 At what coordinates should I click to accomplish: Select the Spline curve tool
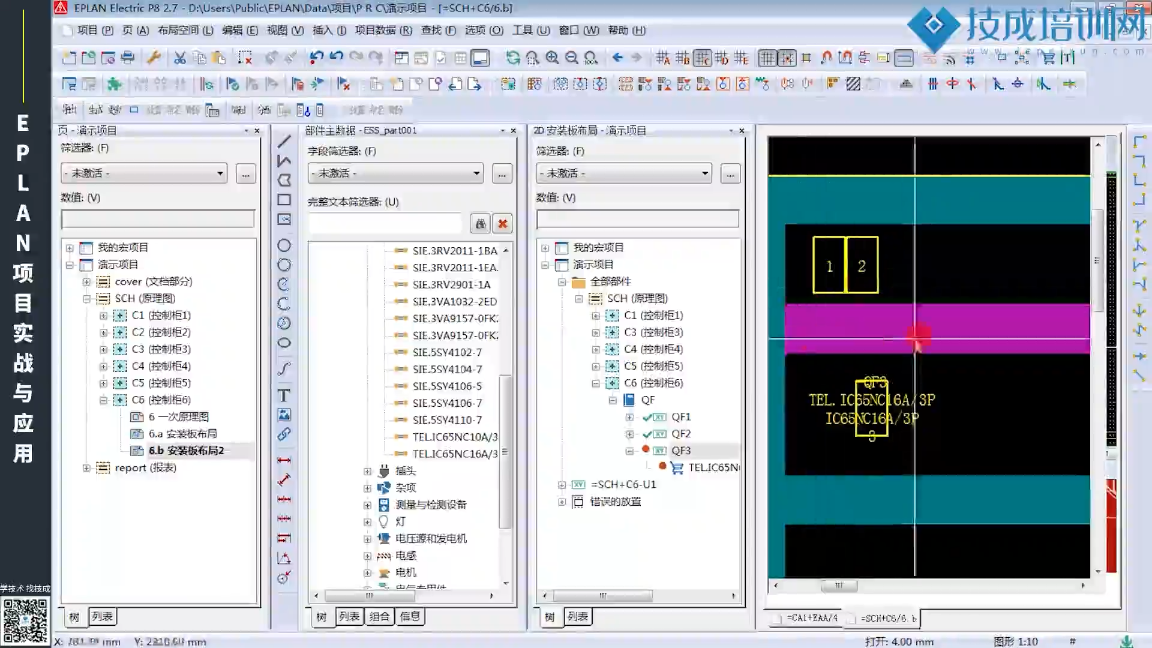(284, 368)
